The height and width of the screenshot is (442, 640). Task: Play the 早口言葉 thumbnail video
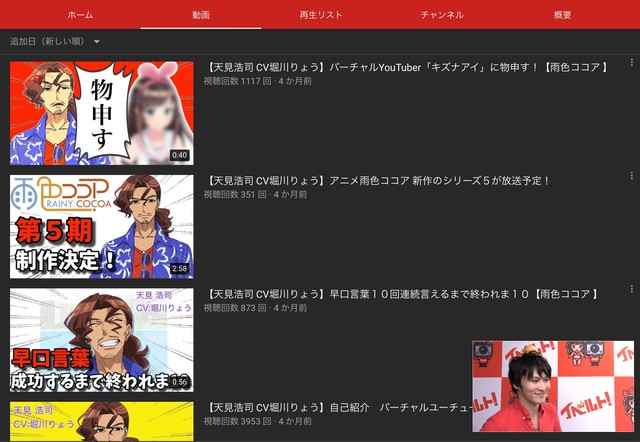(x=102, y=340)
